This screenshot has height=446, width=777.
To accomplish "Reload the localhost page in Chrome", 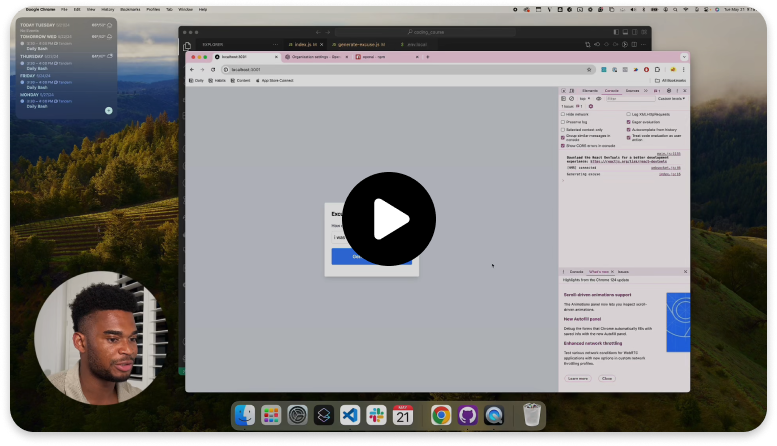I will click(x=213, y=69).
